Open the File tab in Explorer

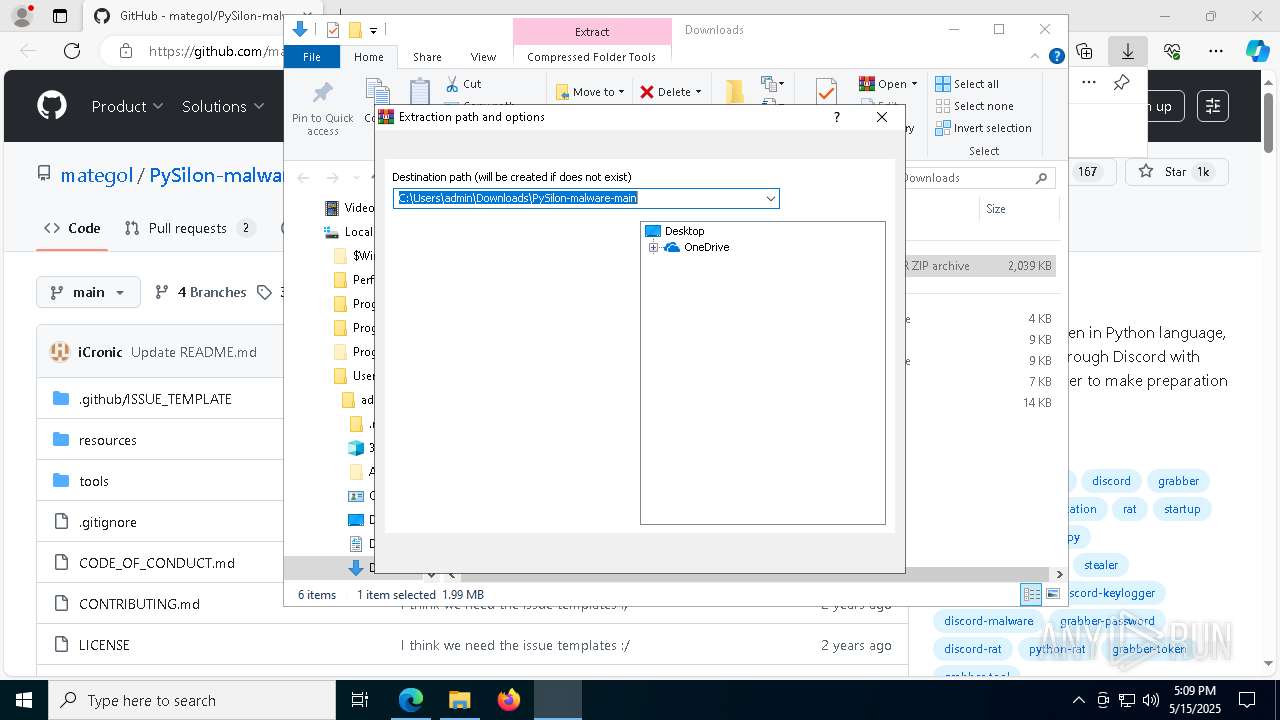point(312,57)
